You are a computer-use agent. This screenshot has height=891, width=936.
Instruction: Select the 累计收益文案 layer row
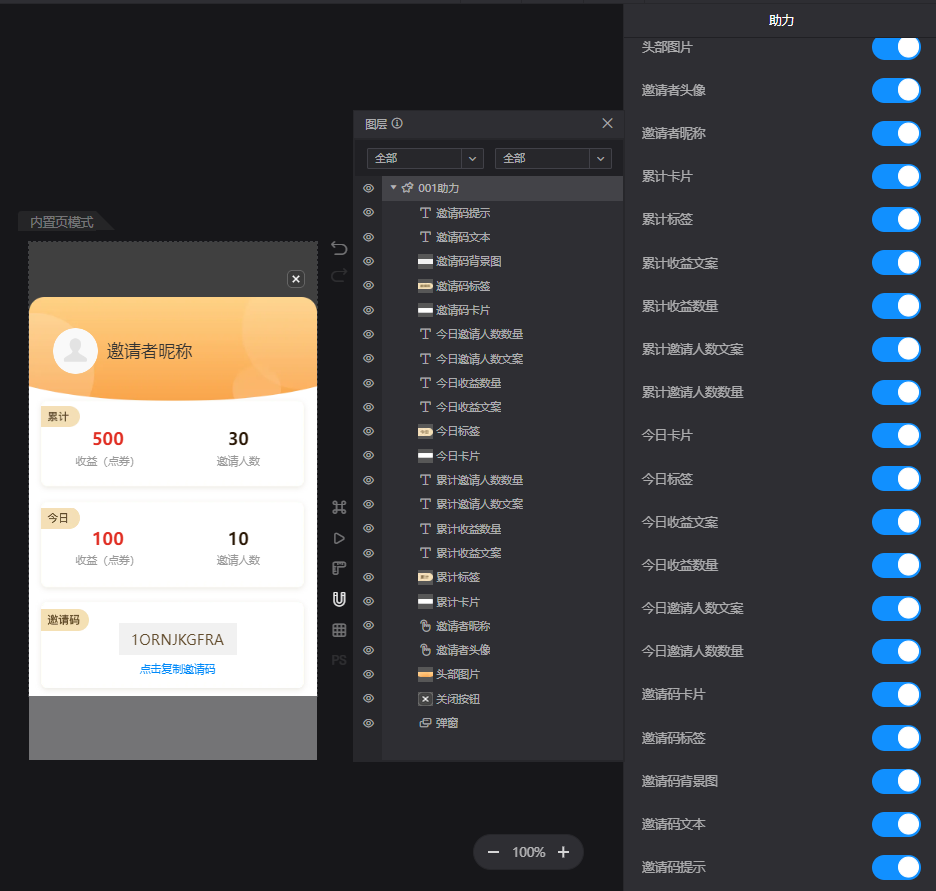tap(502, 553)
